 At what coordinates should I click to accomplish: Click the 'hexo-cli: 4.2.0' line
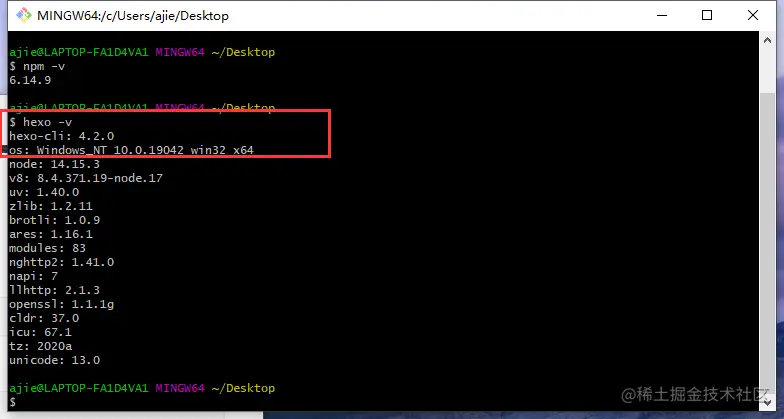point(62,136)
